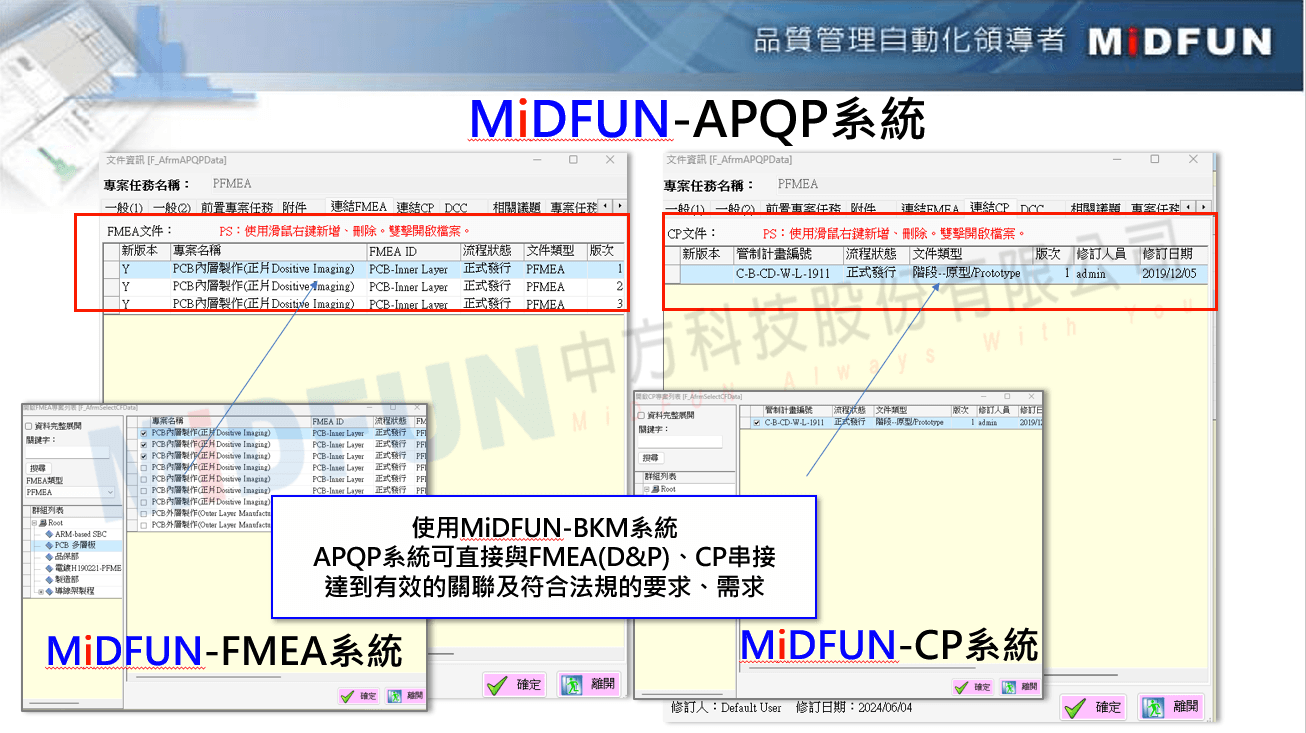Collapse Root node in CP group tree
Viewport: 1306px width, 733px height.
click(x=646, y=489)
